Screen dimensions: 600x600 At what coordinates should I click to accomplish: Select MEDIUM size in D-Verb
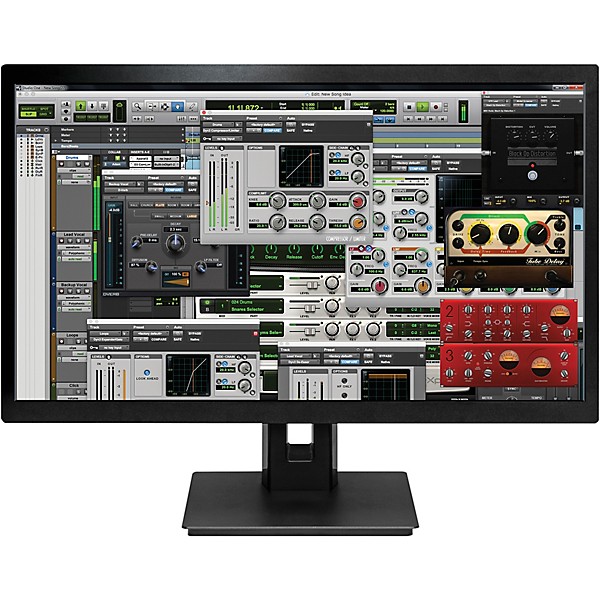[x=174, y=217]
